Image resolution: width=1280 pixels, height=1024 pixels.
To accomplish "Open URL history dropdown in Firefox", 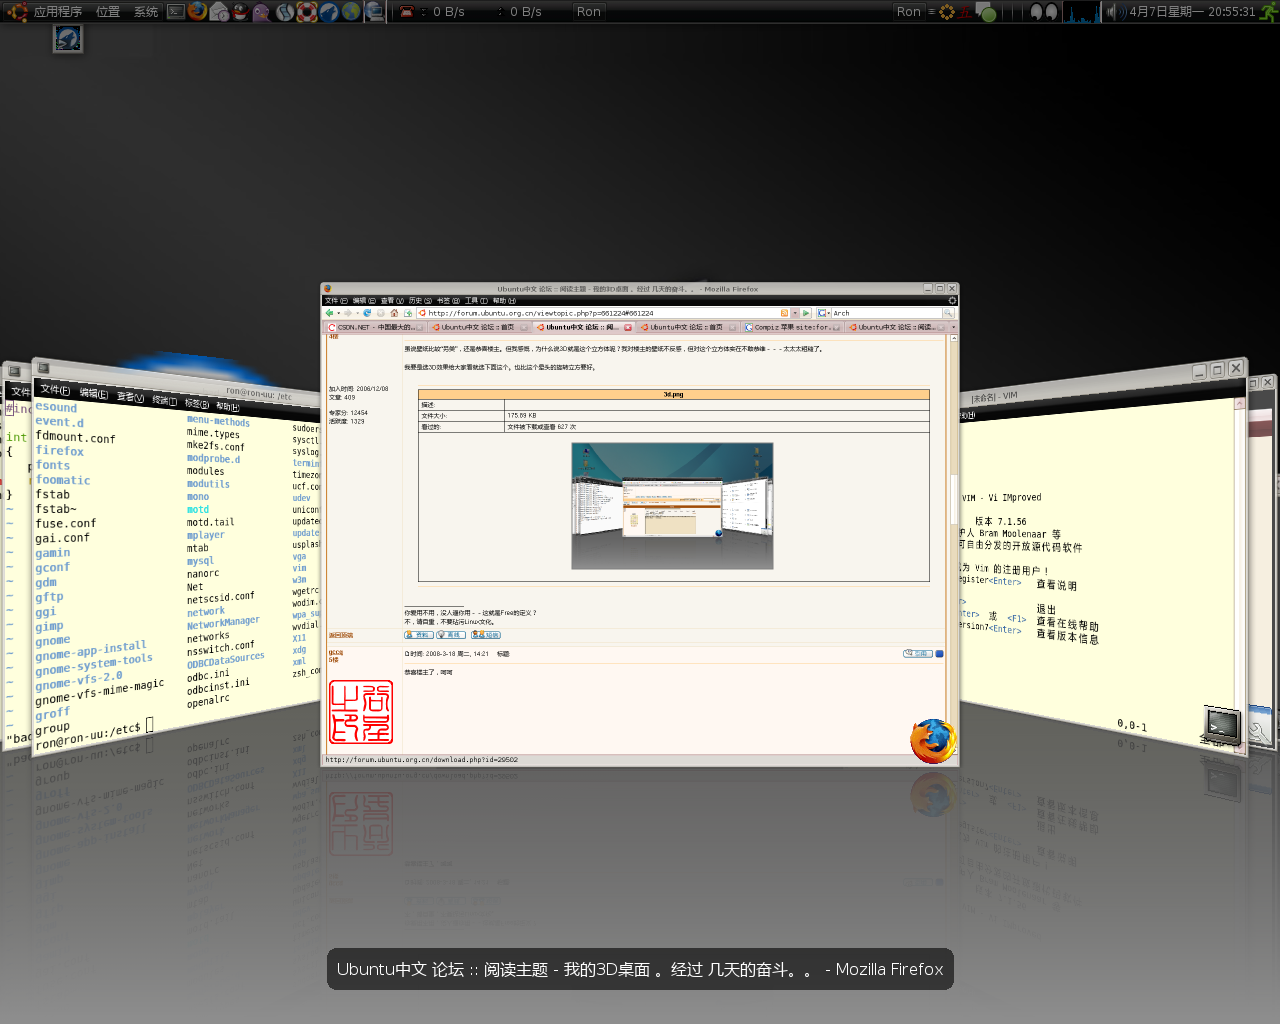I will 795,313.
